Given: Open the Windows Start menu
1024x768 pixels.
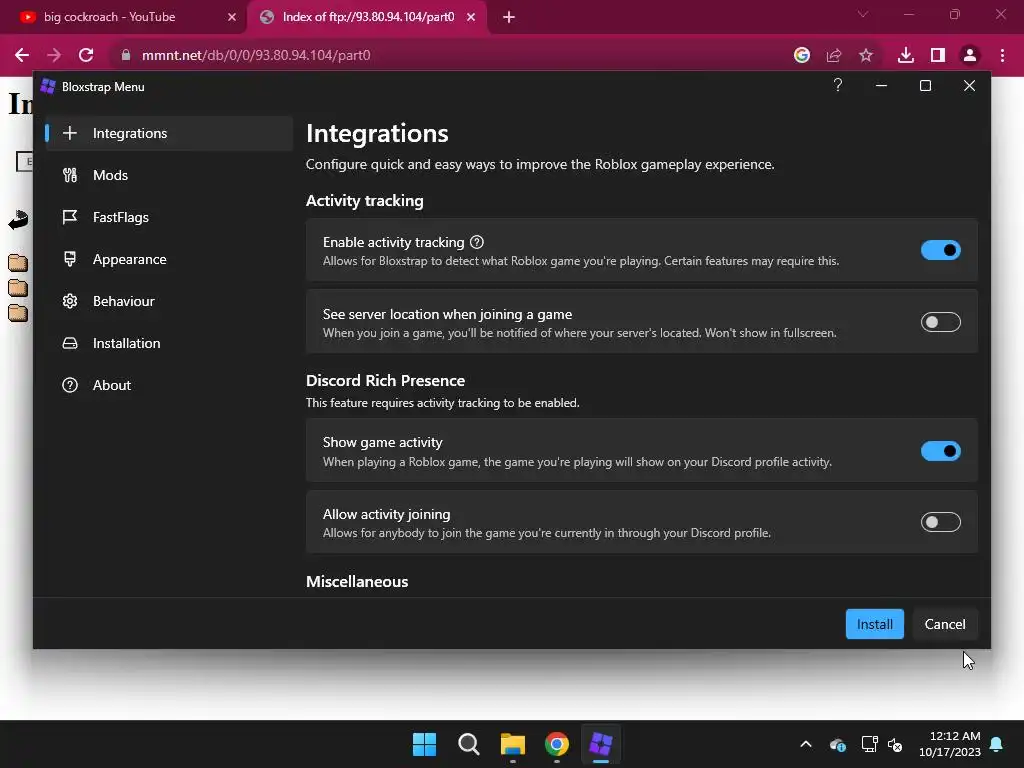Looking at the screenshot, I should click(x=424, y=744).
